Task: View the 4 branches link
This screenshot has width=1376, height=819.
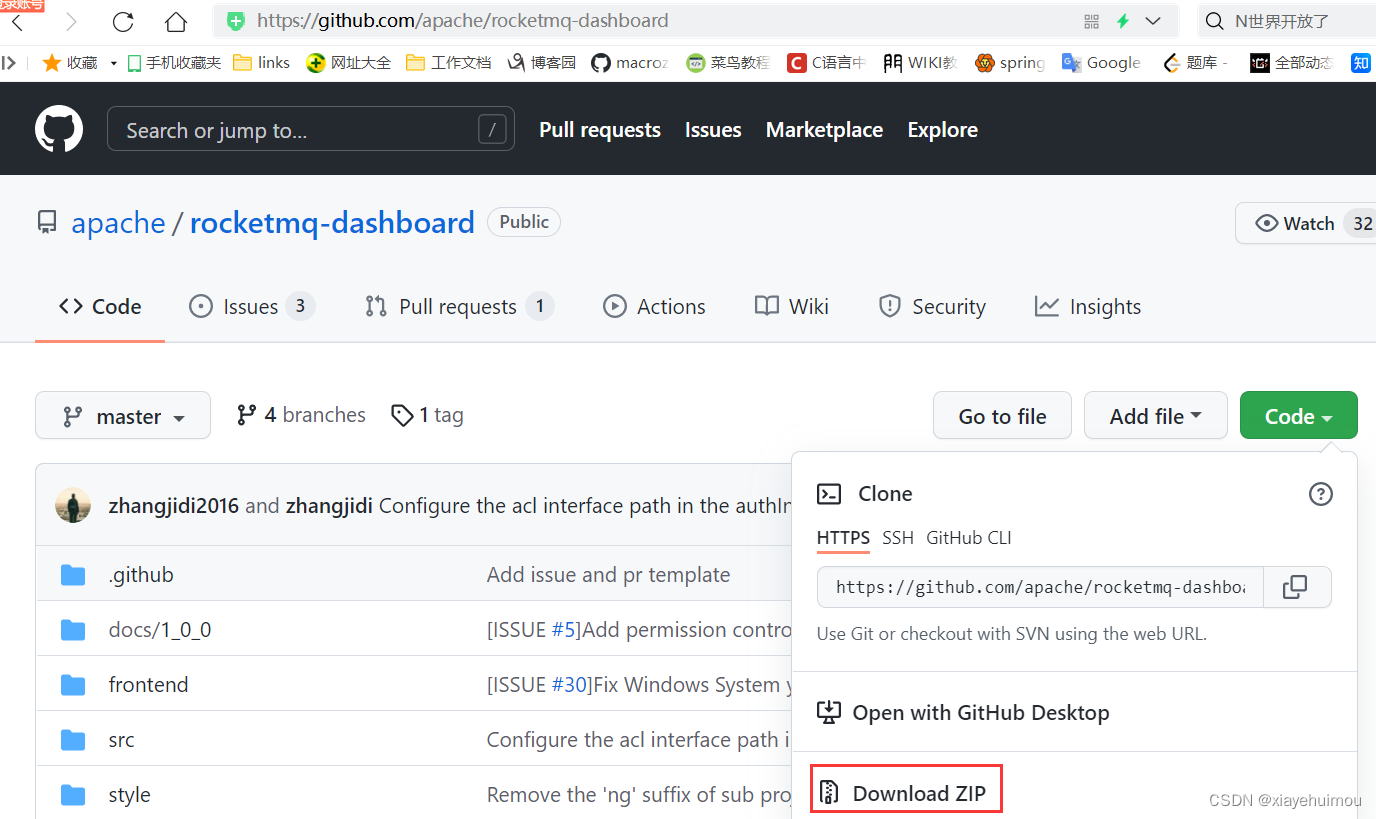Action: pyautogui.click(x=301, y=415)
